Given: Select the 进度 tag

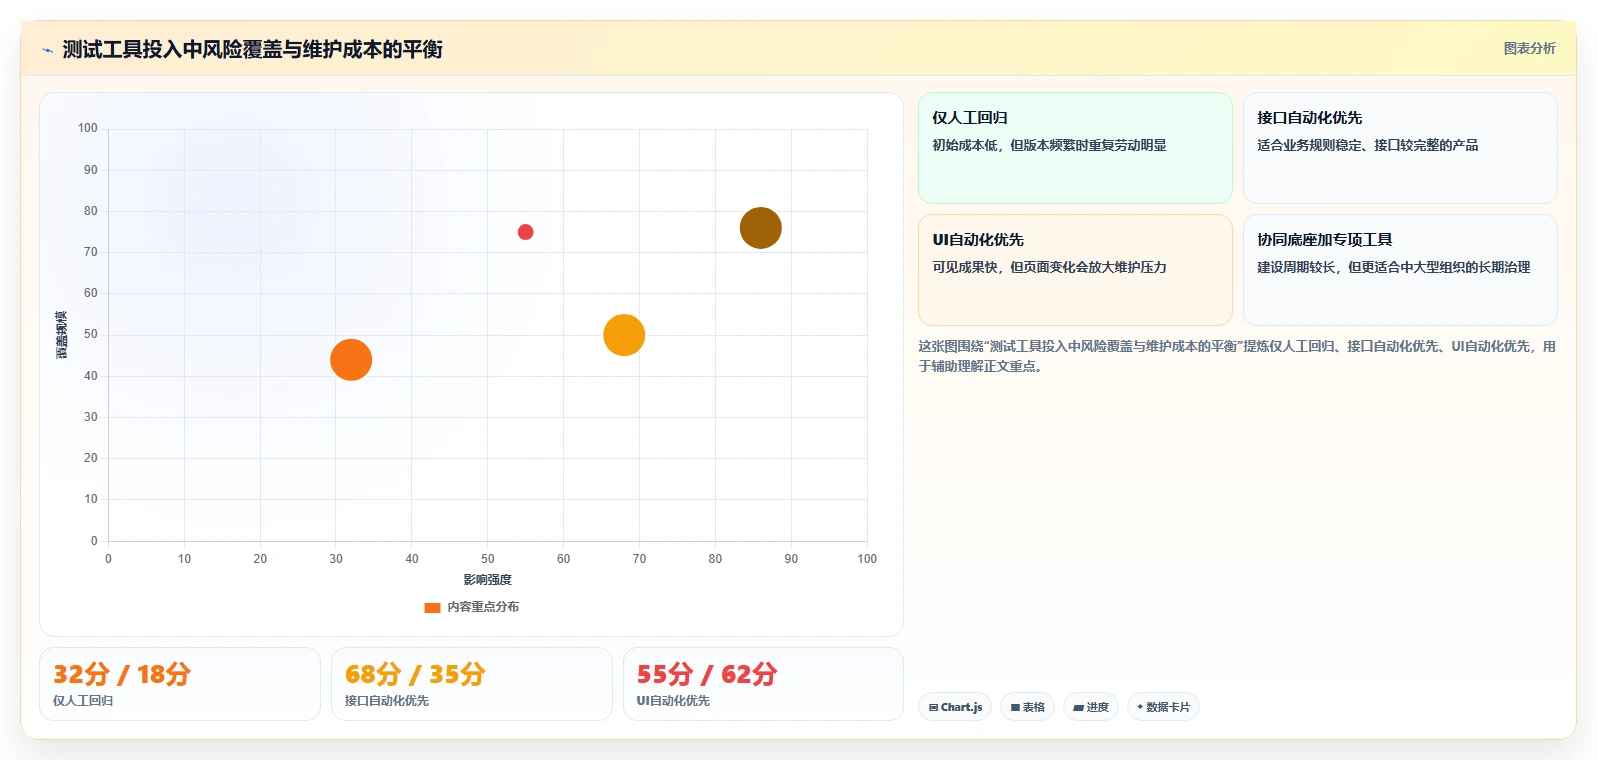Looking at the screenshot, I should pyautogui.click(x=1091, y=707).
